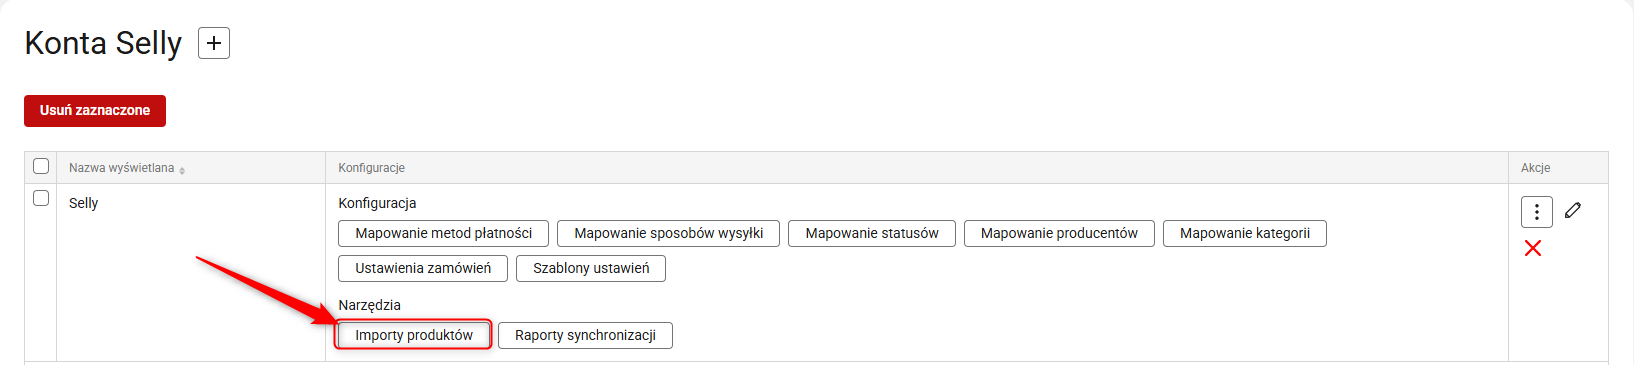Image resolution: width=1634 pixels, height=365 pixels.
Task: Check the Selly row checkbox
Action: click(x=41, y=198)
